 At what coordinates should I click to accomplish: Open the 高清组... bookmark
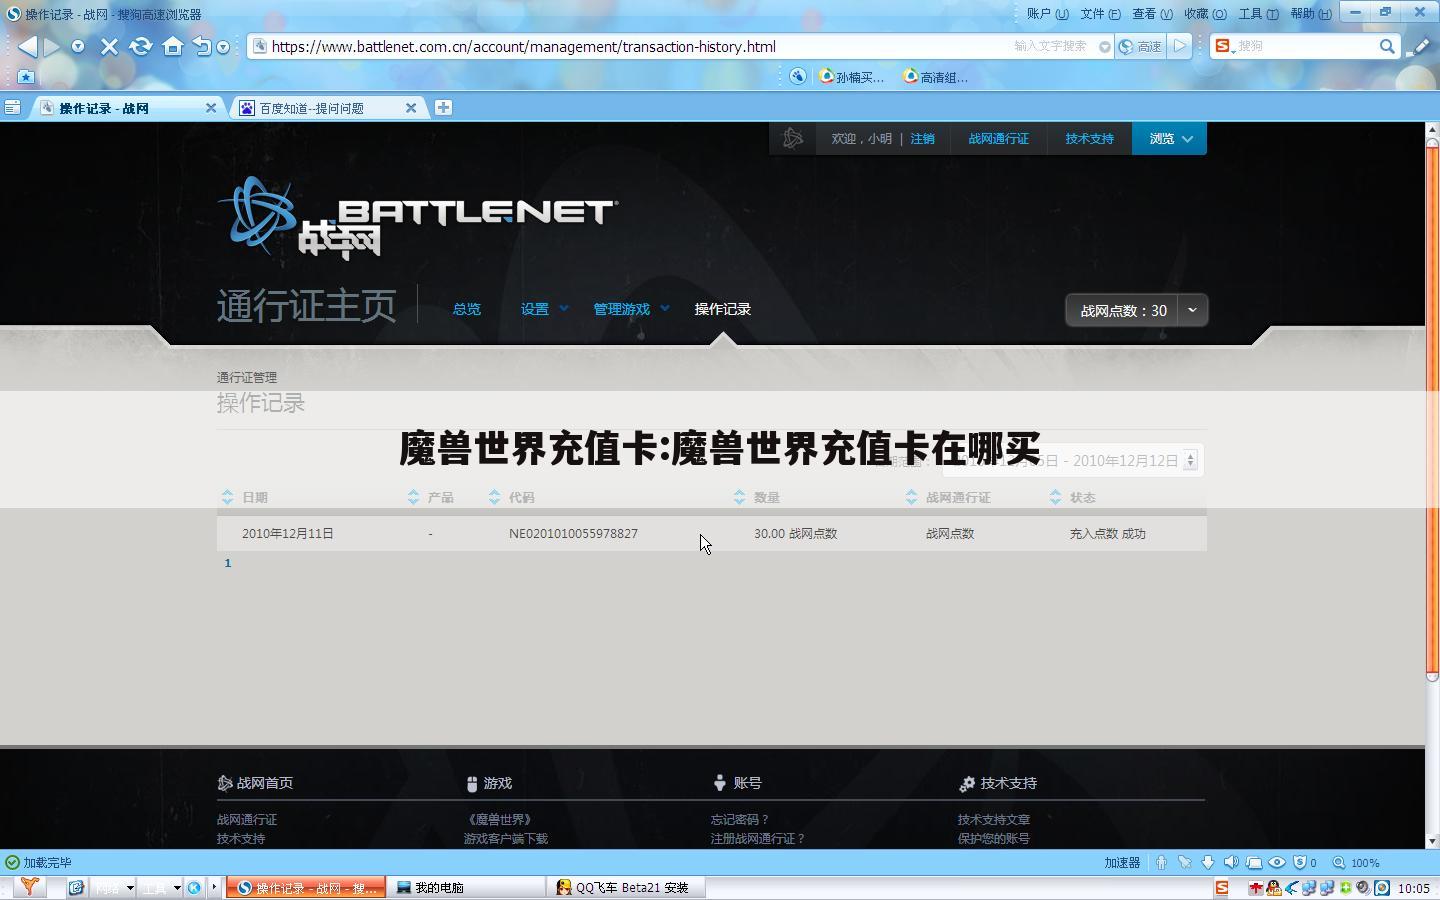[x=935, y=77]
